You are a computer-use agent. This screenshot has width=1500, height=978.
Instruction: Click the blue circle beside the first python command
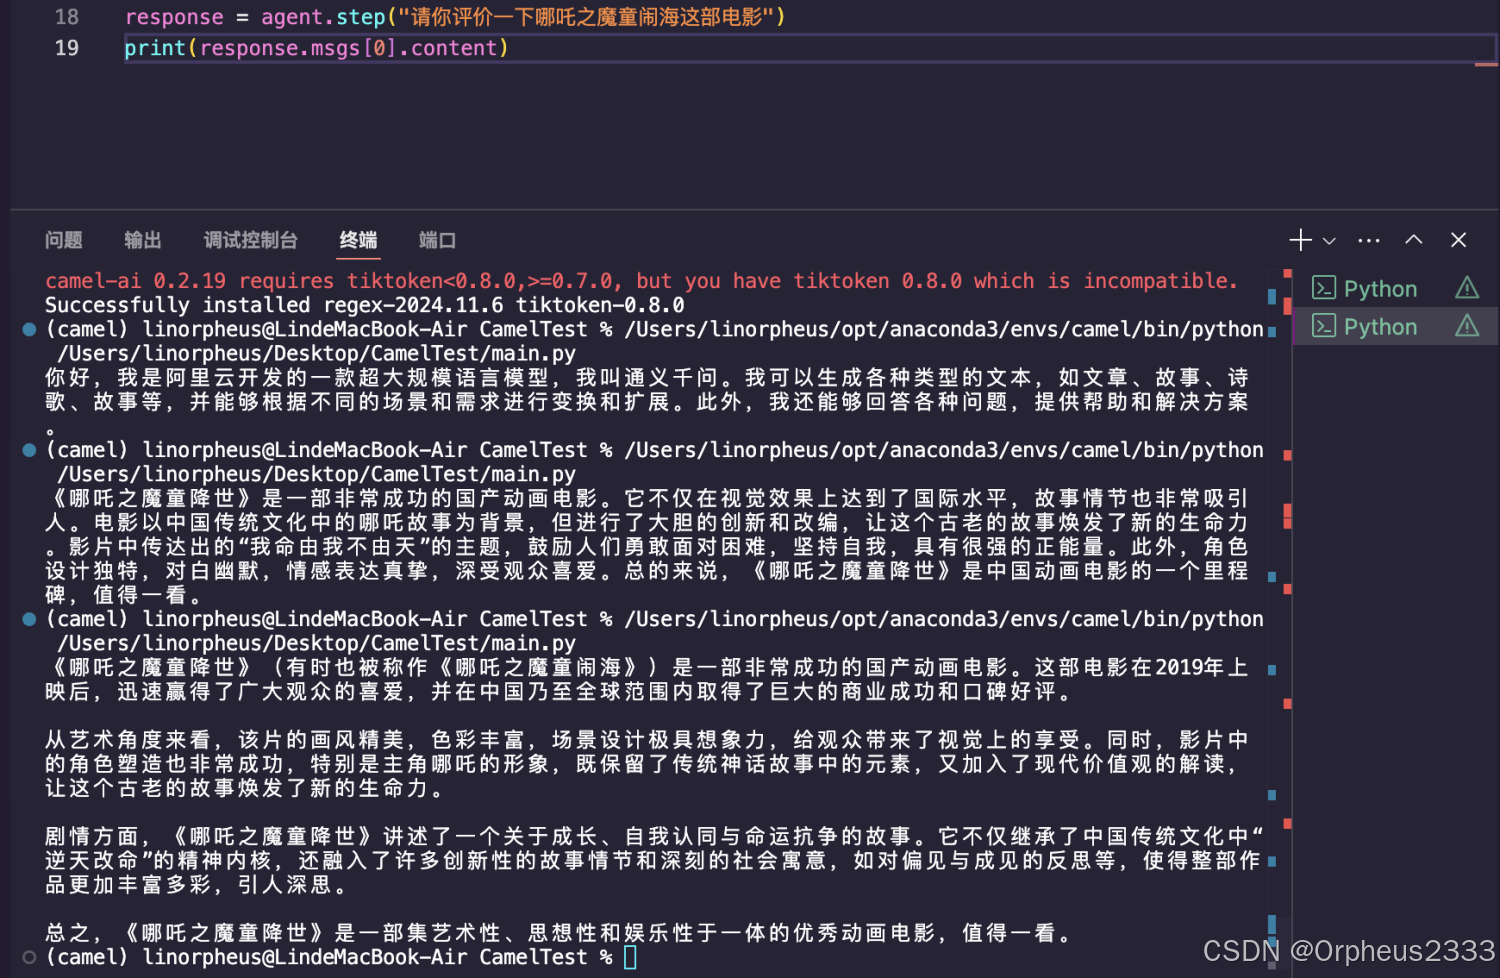28,328
